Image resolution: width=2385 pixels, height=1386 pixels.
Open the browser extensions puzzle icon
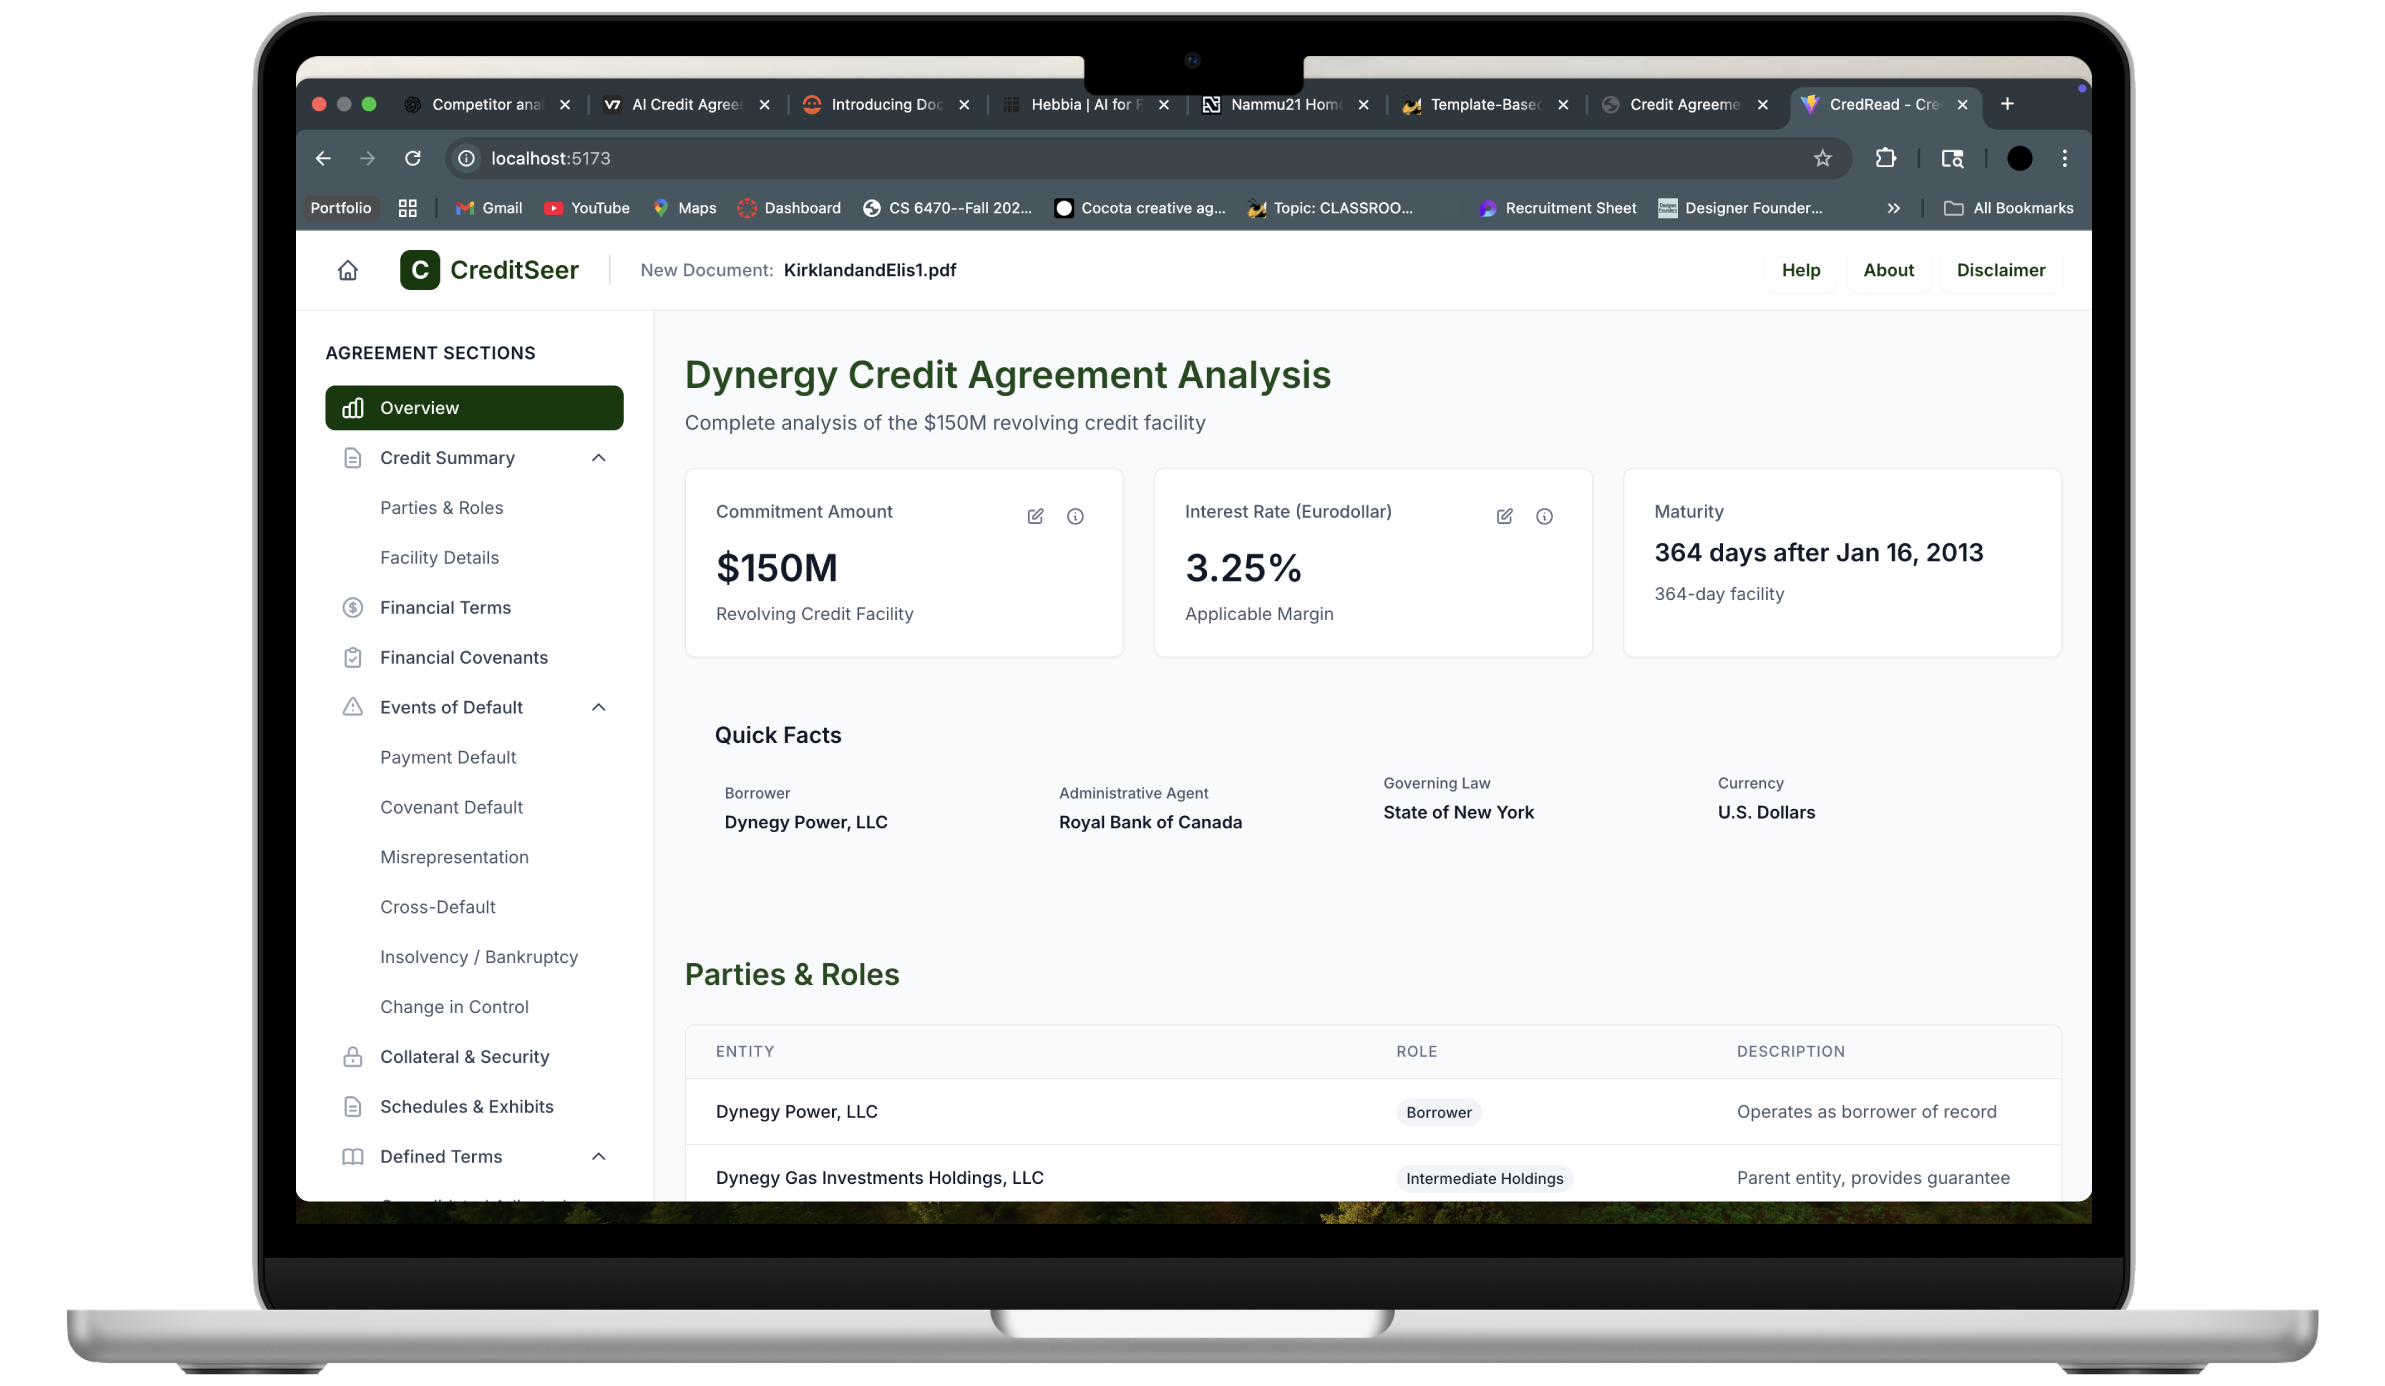(1886, 158)
